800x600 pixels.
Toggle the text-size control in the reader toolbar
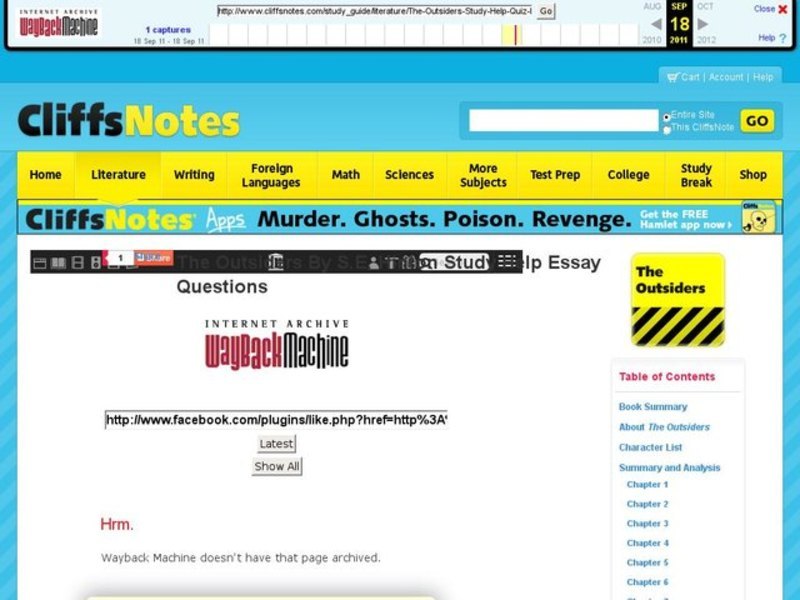click(390, 261)
